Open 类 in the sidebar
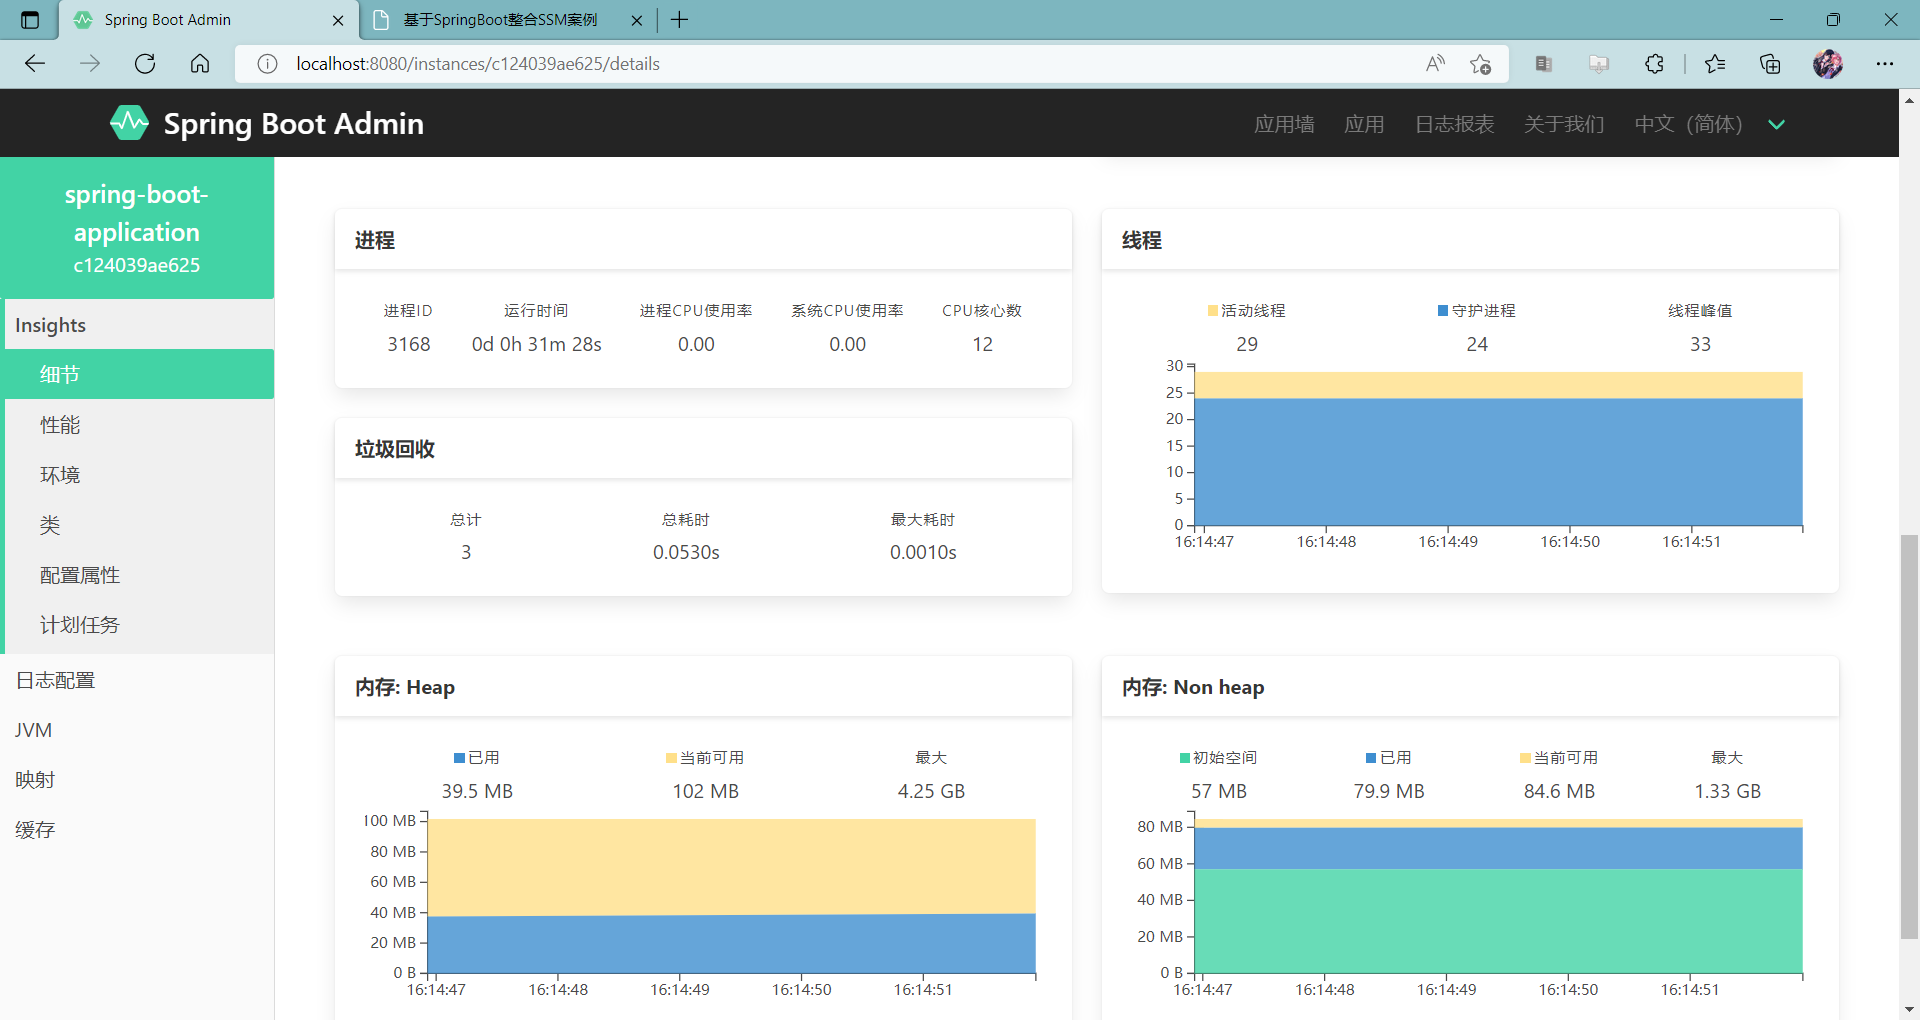This screenshot has height=1020, width=1920. [139, 525]
